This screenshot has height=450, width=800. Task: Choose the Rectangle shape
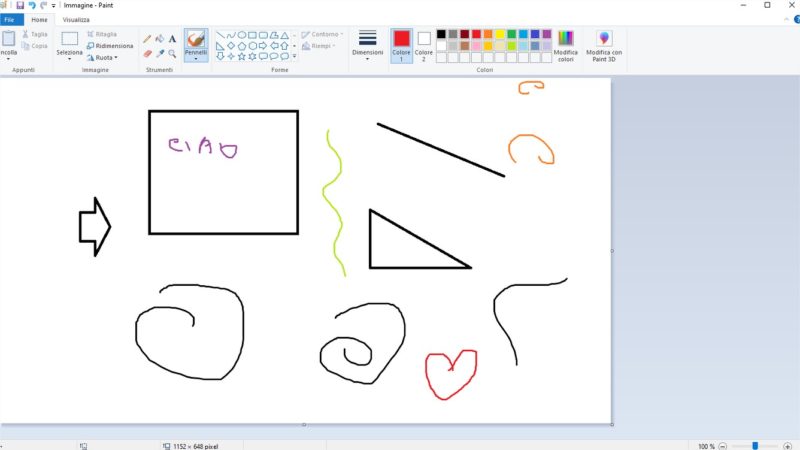[252, 35]
